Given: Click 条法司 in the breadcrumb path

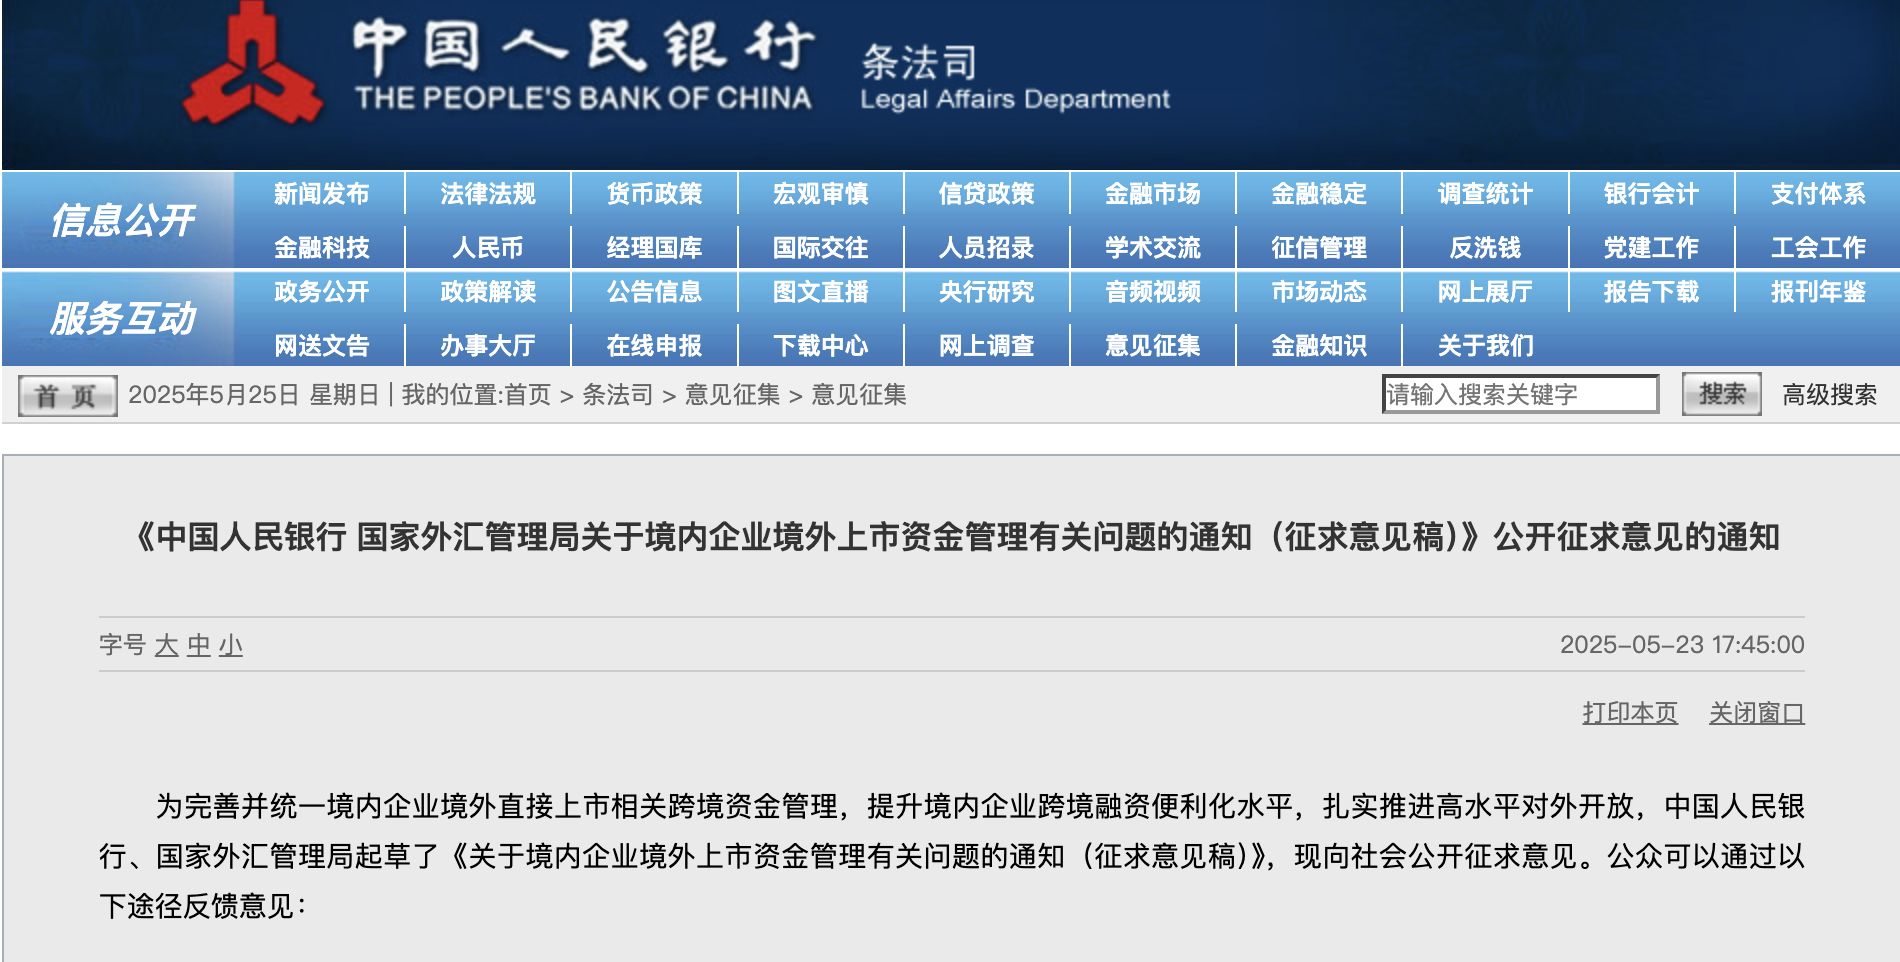Looking at the screenshot, I should pyautogui.click(x=617, y=395).
